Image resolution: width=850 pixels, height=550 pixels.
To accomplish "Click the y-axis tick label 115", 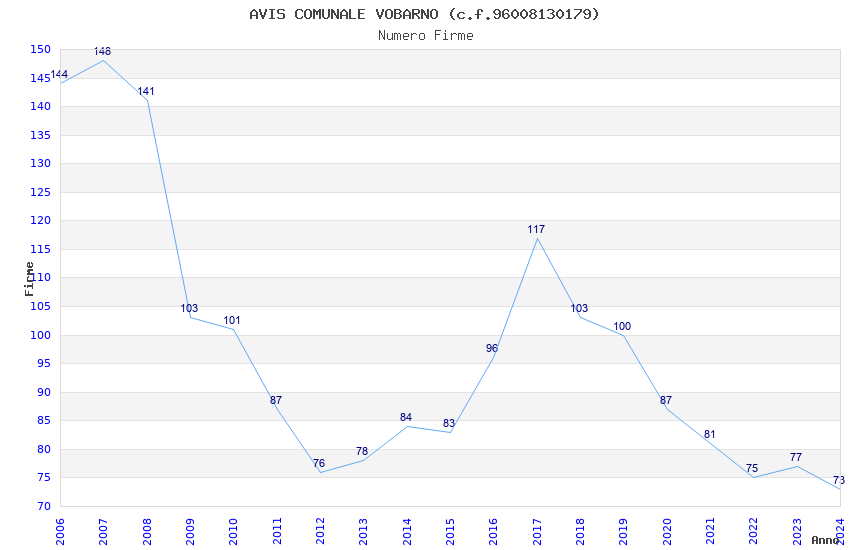I will point(41,249).
